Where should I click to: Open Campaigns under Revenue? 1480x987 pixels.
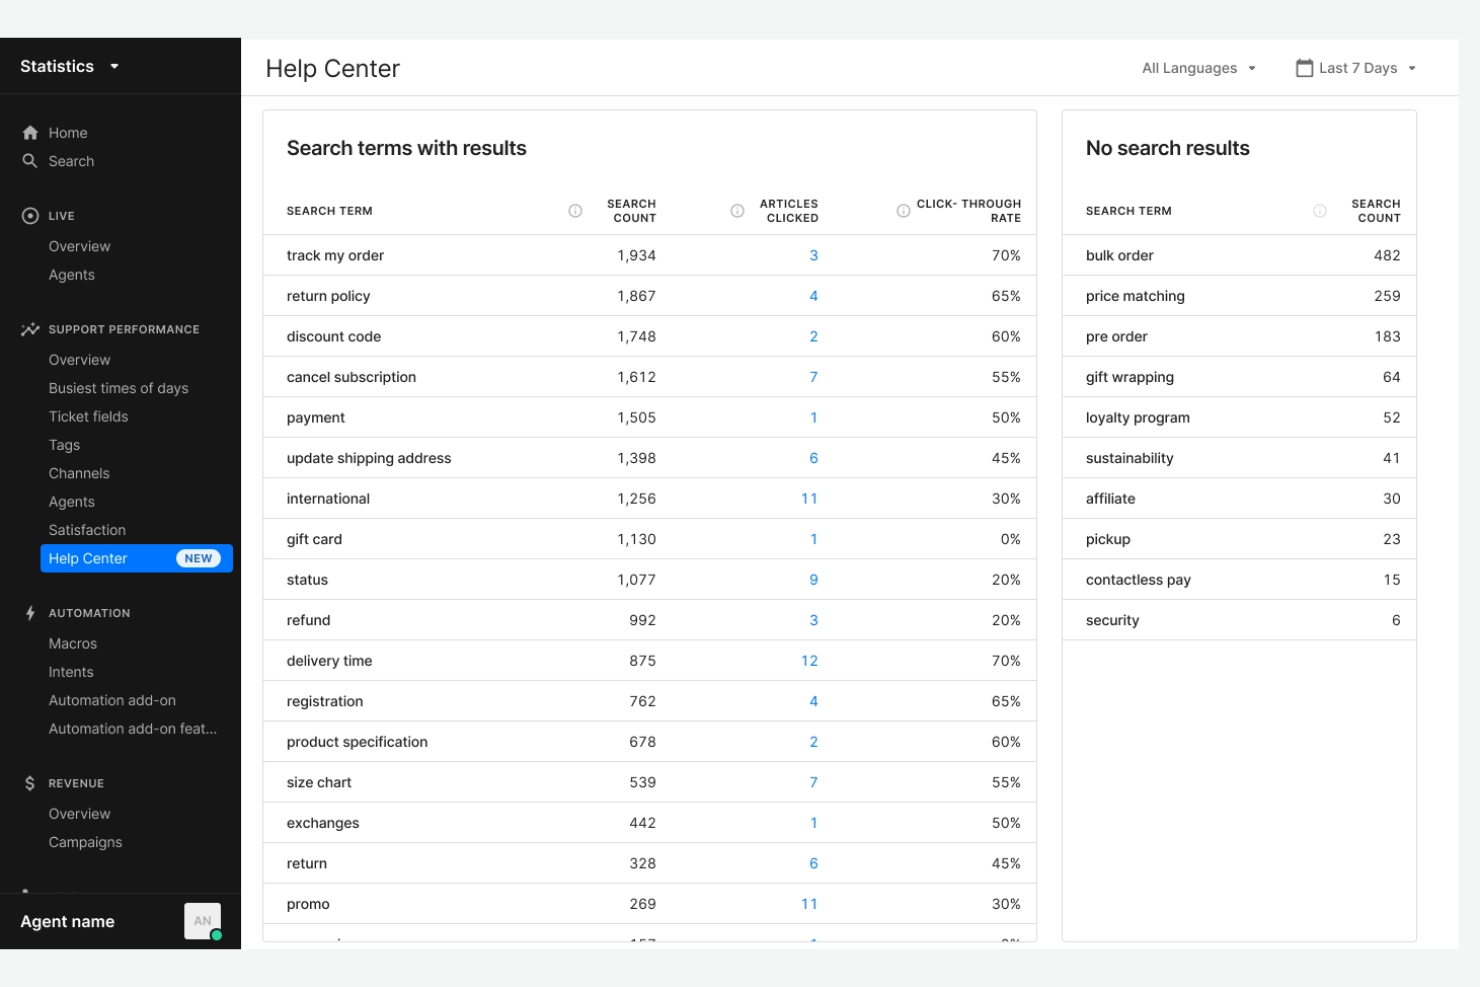pyautogui.click(x=86, y=842)
